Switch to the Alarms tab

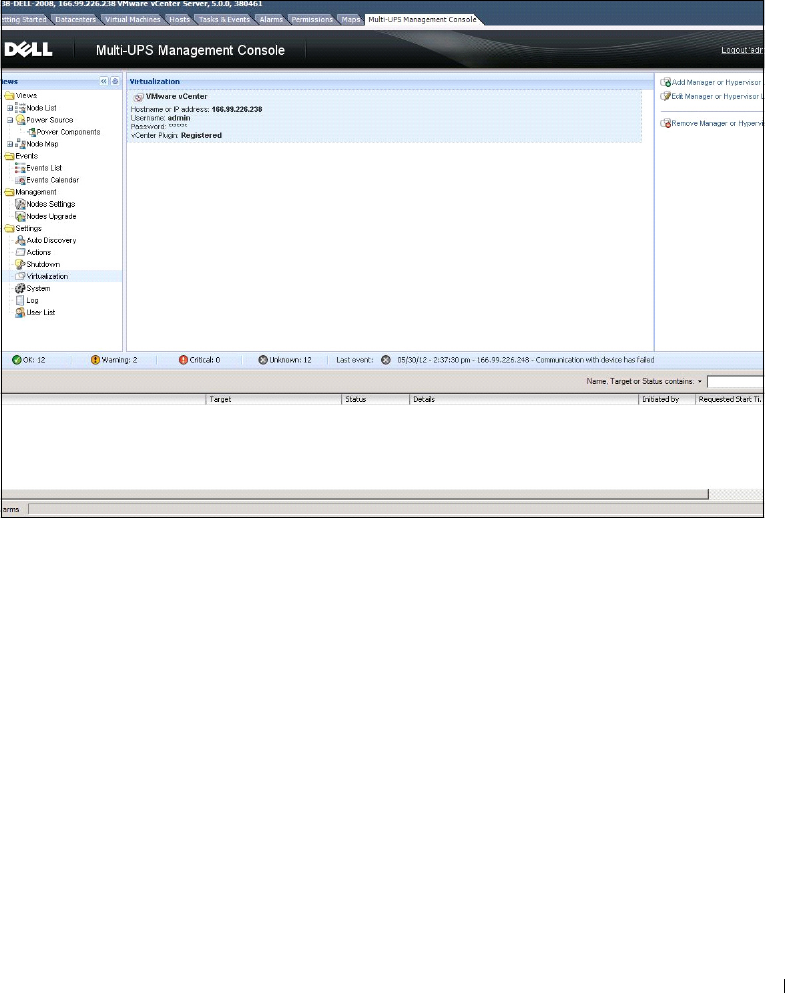pyautogui.click(x=271, y=20)
